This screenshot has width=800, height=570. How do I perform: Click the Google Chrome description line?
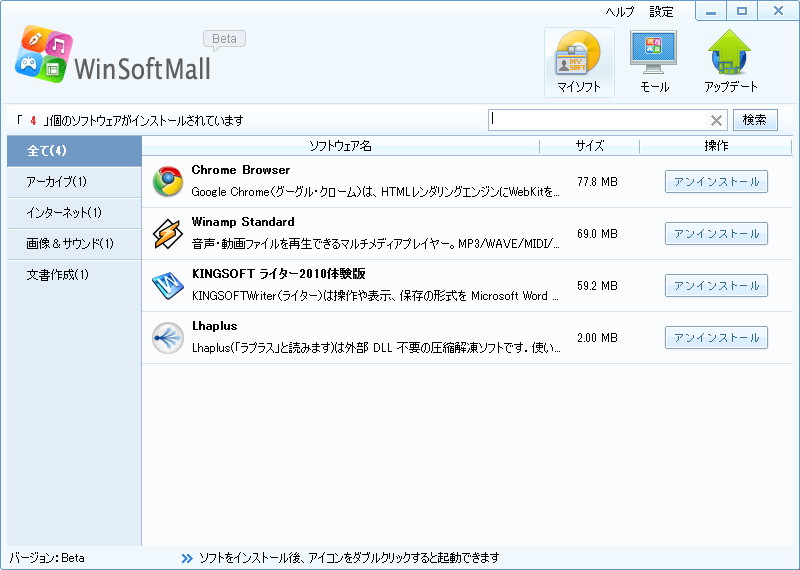tap(376, 192)
